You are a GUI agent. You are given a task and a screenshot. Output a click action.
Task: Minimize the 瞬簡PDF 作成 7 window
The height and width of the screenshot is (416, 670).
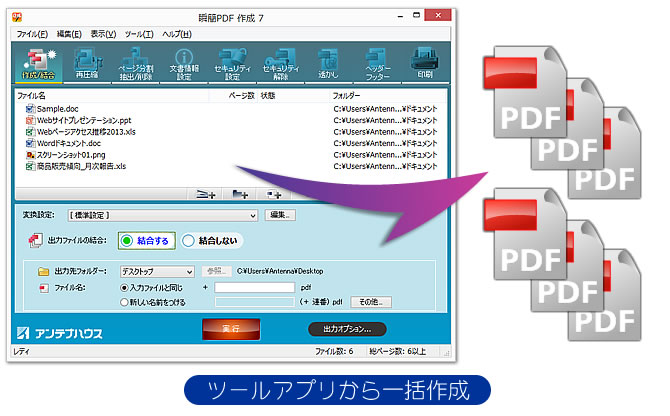click(x=400, y=16)
